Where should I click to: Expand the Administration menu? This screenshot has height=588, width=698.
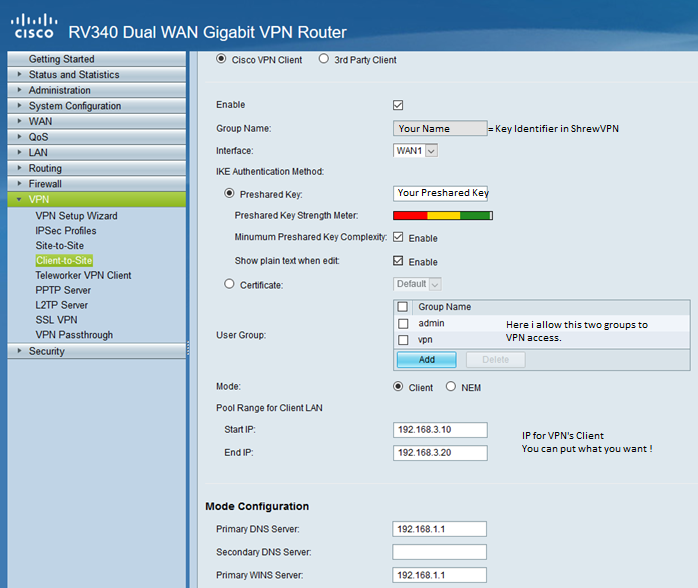[97, 90]
